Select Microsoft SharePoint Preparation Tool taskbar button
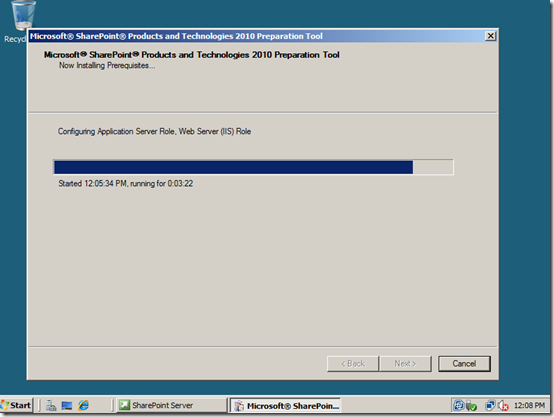 pos(285,406)
